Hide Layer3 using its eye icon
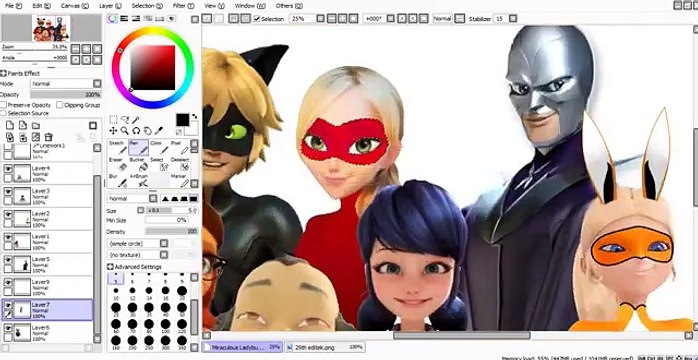This screenshot has height=360, width=698. pyautogui.click(x=8, y=191)
